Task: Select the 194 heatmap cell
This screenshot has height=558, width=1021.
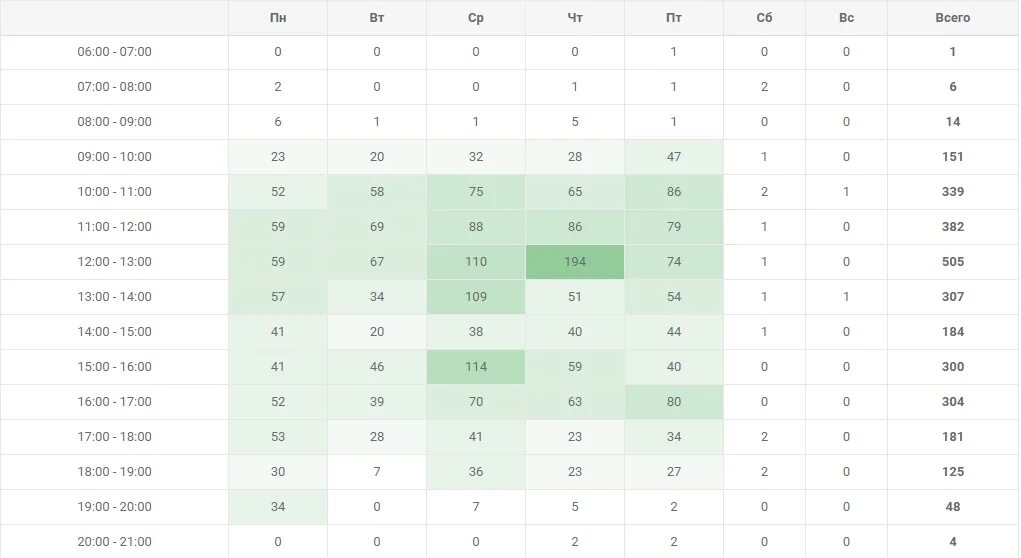Action: click(575, 262)
